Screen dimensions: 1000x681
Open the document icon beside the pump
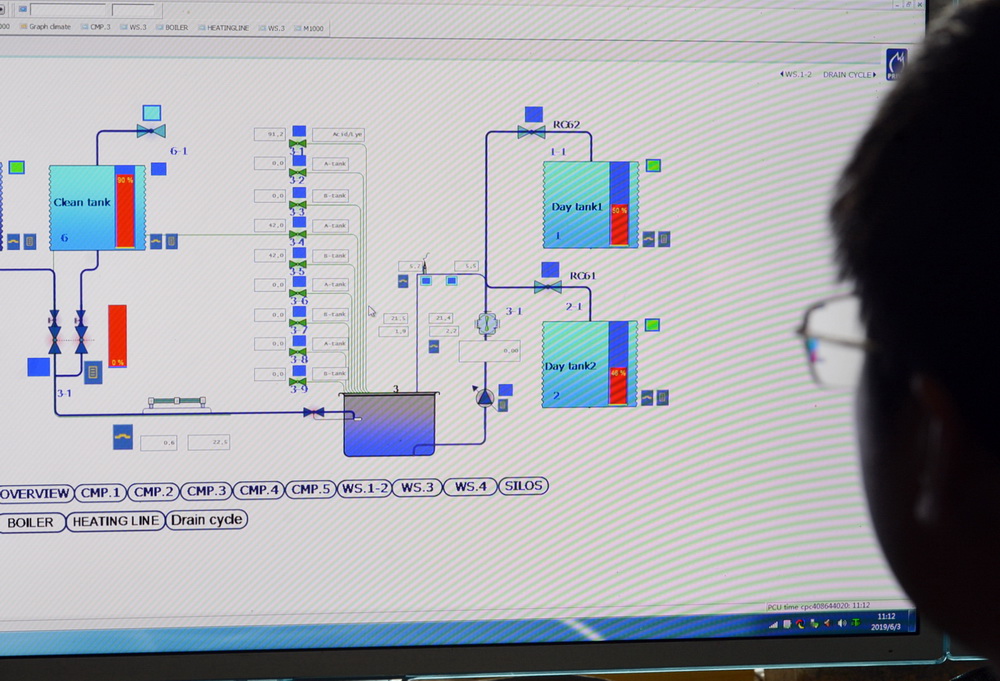[x=503, y=405]
